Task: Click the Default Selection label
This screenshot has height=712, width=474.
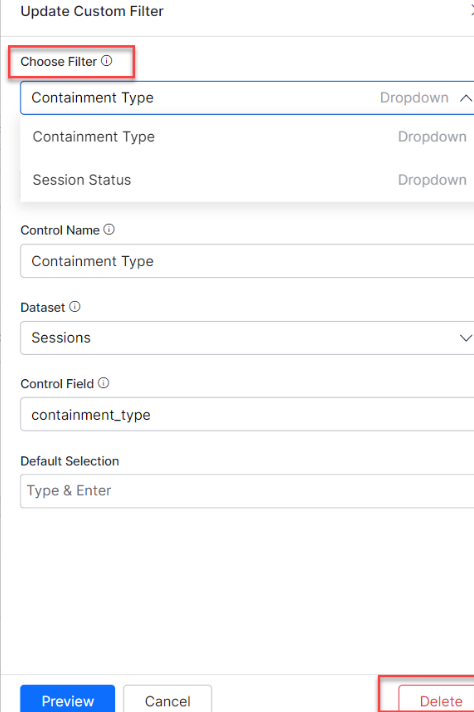Action: coord(70,461)
